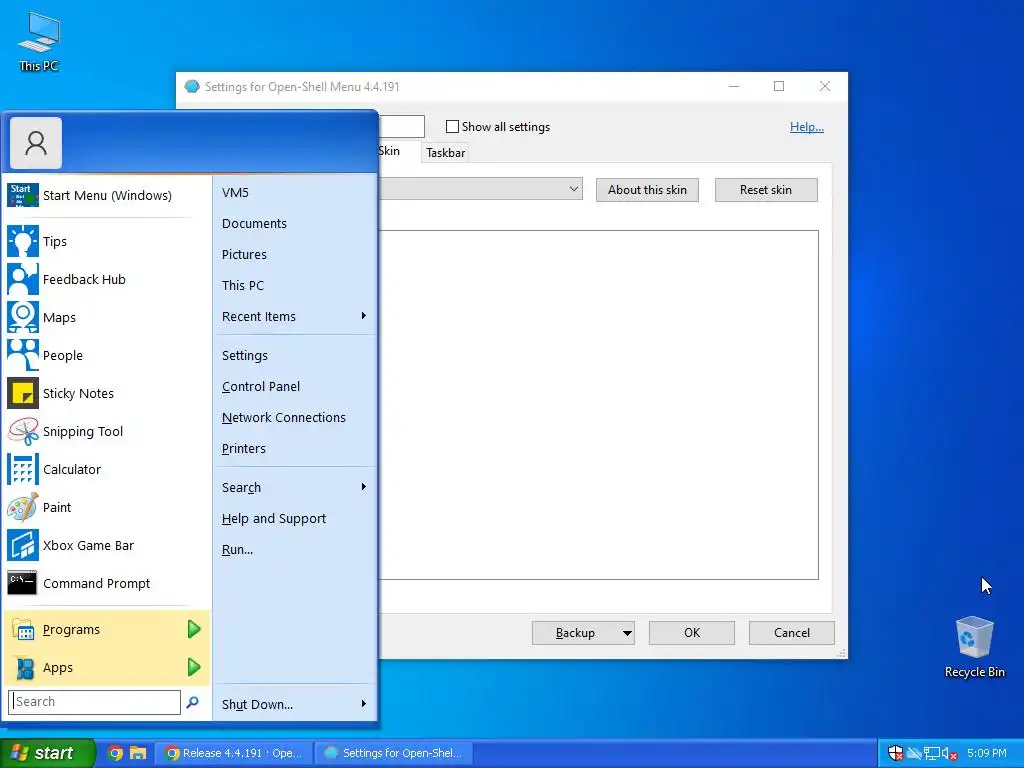Viewport: 1024px width, 768px height.
Task: Click Start Menu (Windows) icon
Action: click(23, 195)
